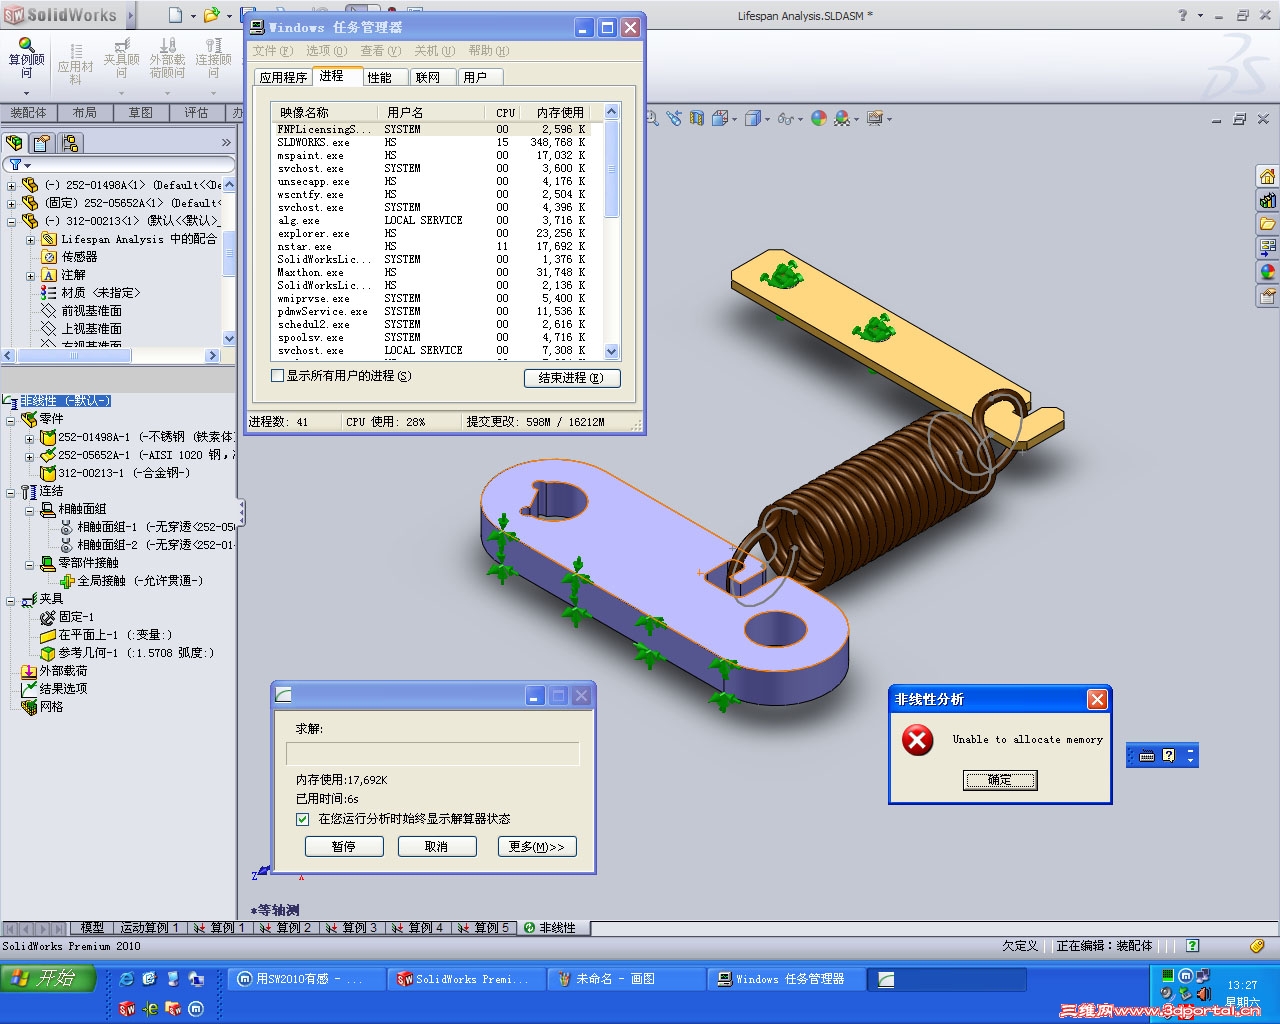
Task: Expand the Lifespan Analysis 中的配合 node
Action: [x=30, y=240]
